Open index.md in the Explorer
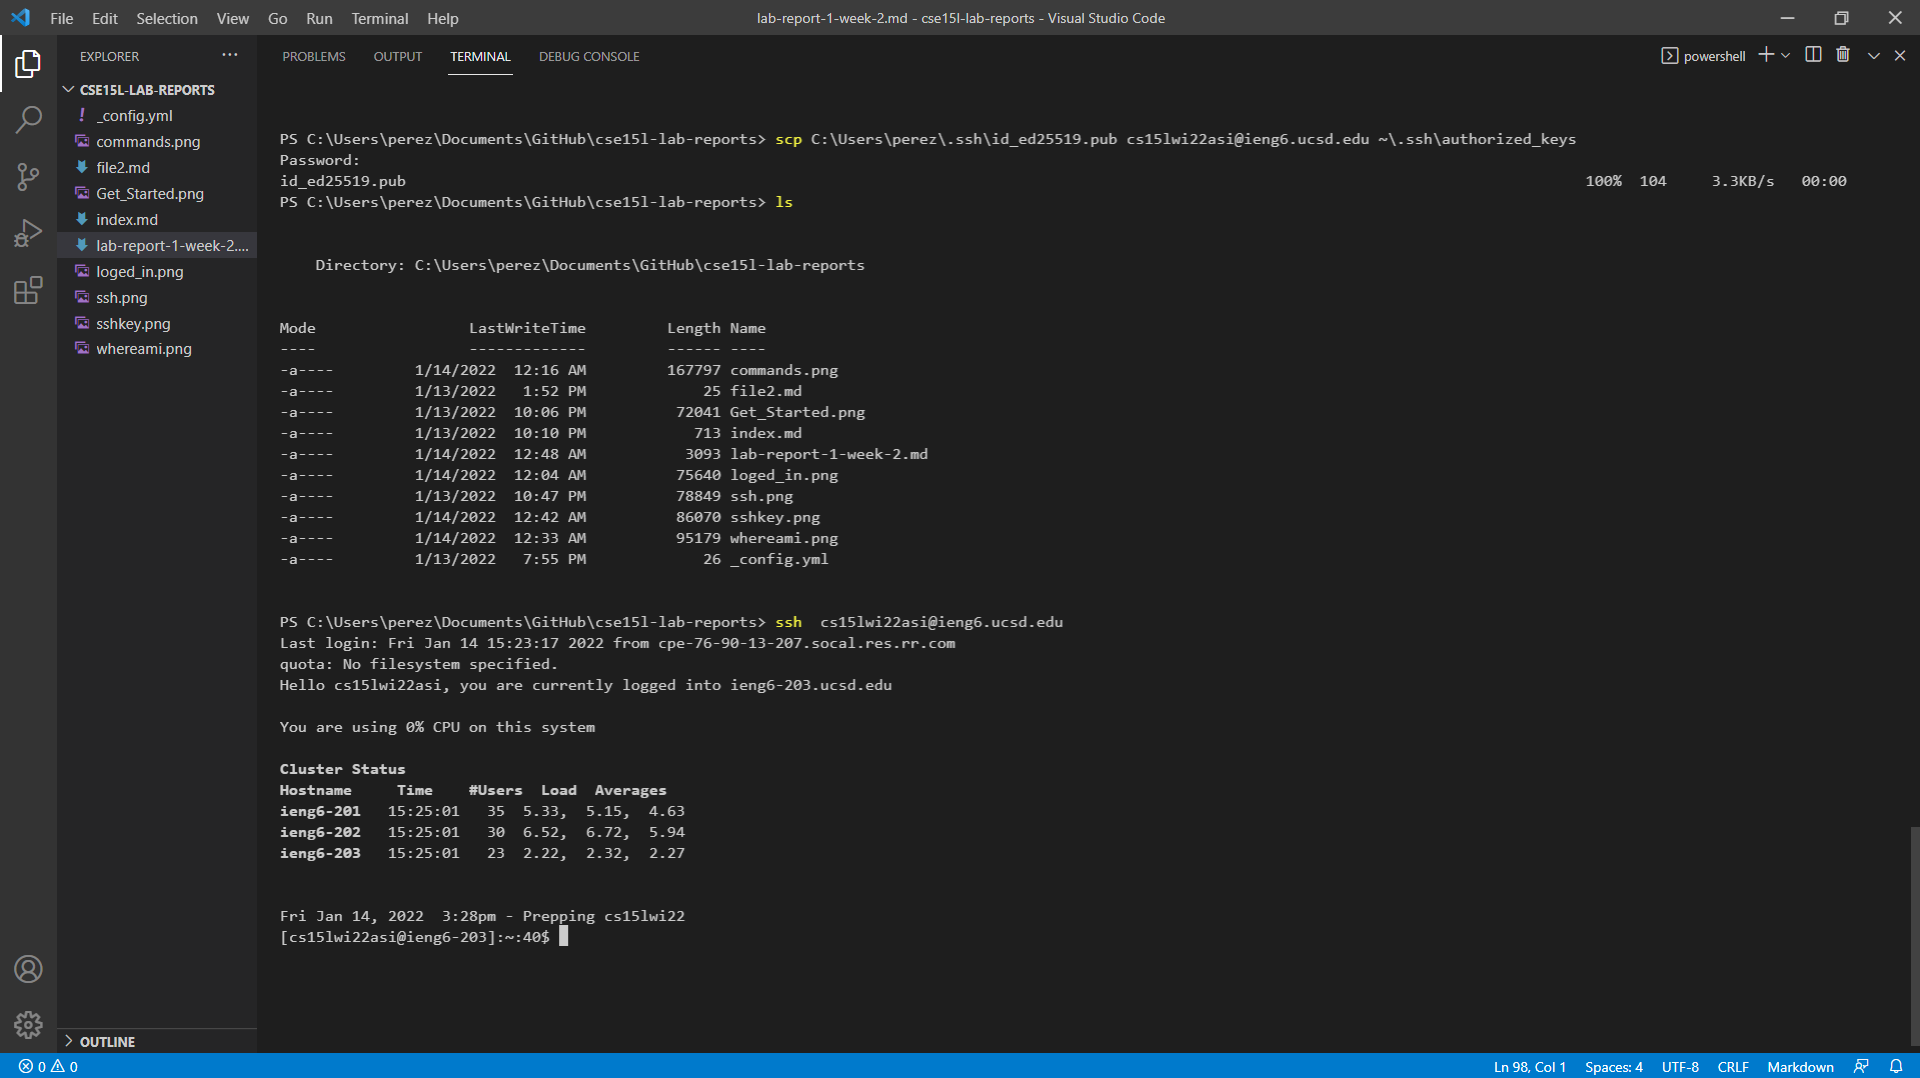Viewport: 1920px width, 1078px height. (127, 220)
